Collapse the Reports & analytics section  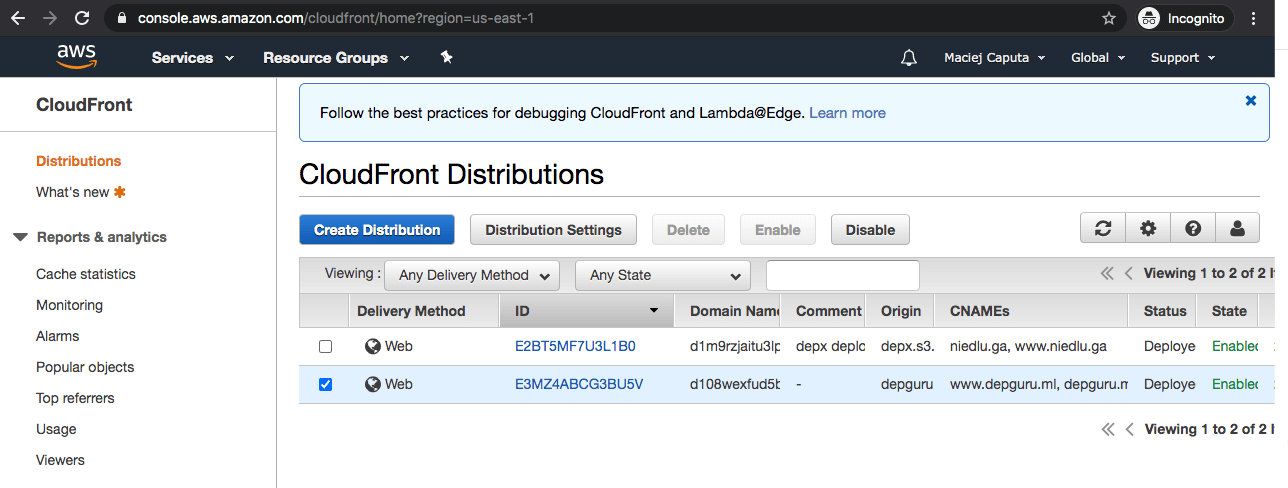pyautogui.click(x=20, y=237)
